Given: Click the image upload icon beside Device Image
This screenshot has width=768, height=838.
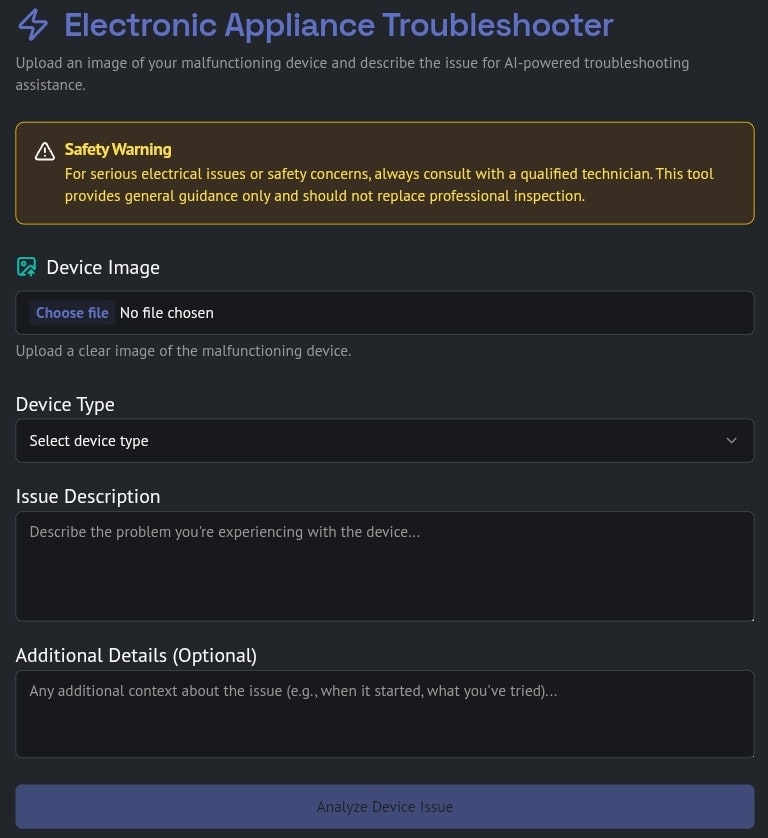Looking at the screenshot, I should coord(27,267).
